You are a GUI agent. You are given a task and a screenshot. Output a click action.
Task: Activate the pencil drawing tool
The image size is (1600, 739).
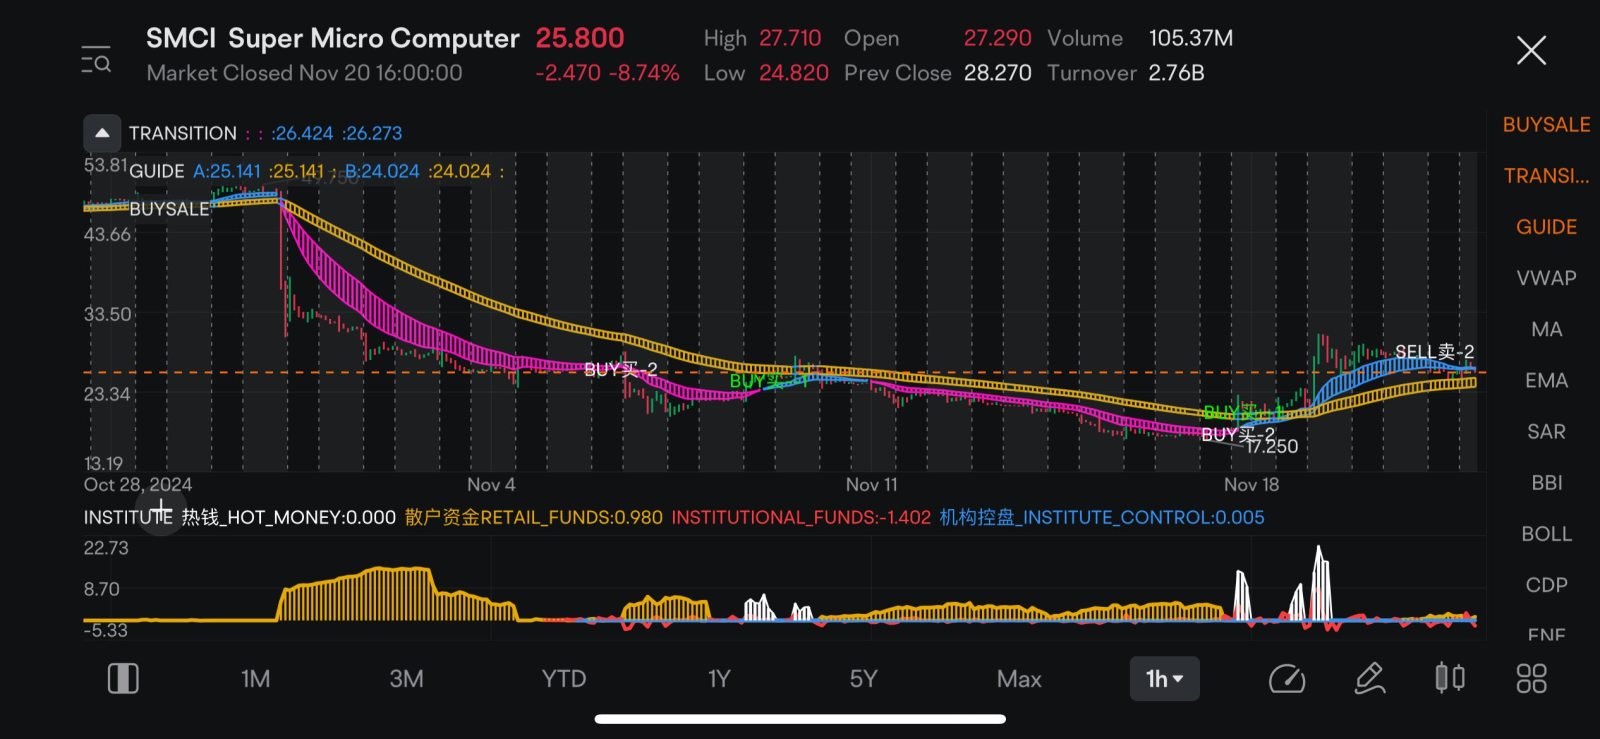(x=1369, y=679)
